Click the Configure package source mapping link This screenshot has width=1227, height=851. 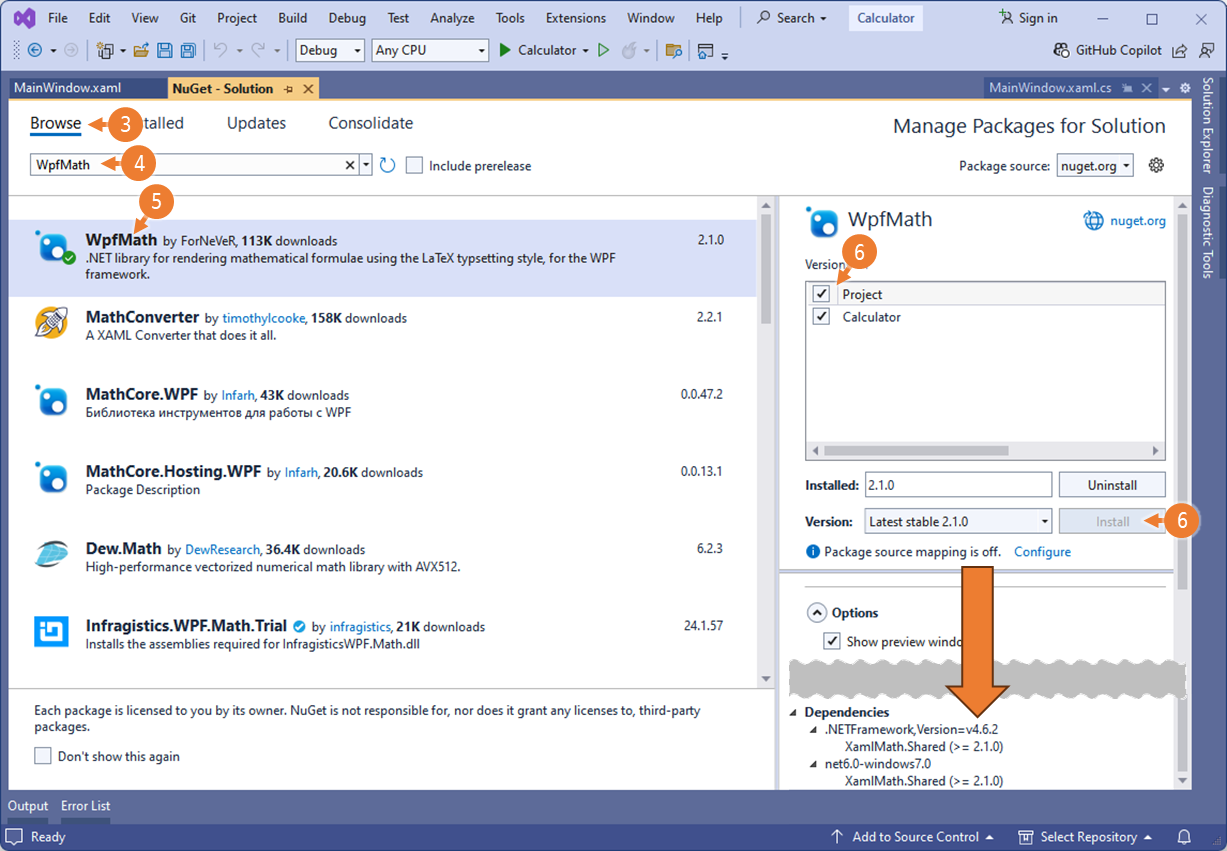pos(1042,552)
